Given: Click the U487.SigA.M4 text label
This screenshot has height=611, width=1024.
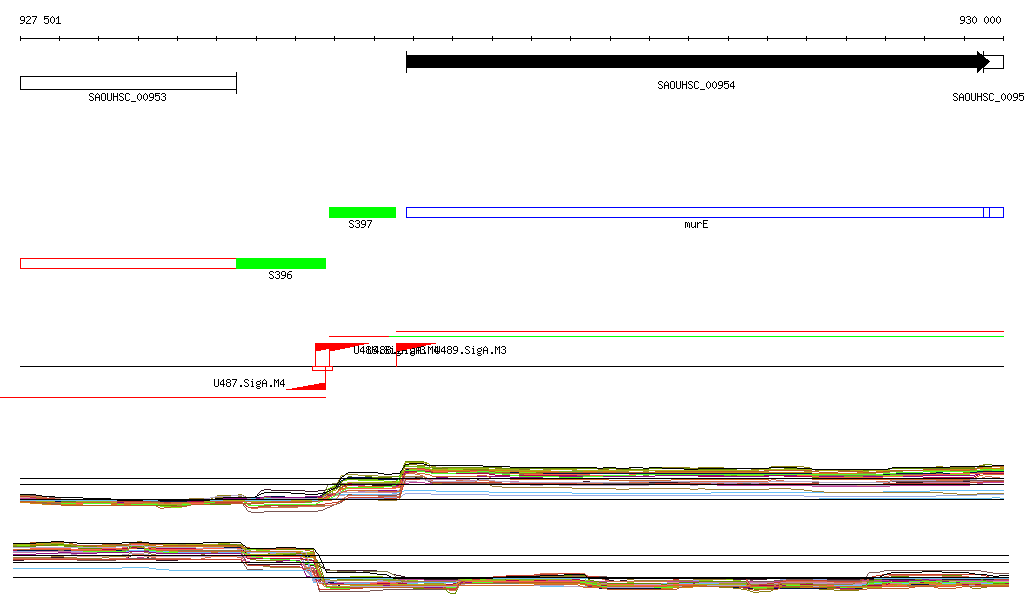Looking at the screenshot, I should [249, 383].
